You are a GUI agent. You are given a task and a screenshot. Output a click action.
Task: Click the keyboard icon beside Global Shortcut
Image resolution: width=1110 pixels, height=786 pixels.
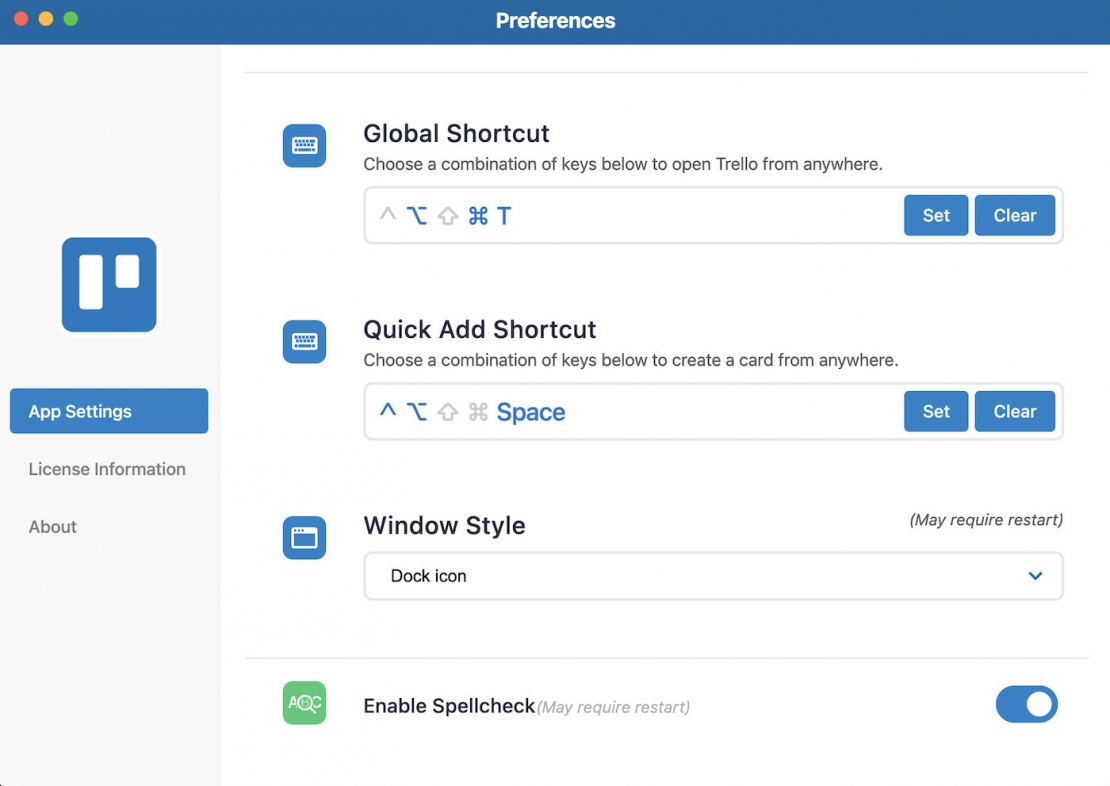[304, 145]
